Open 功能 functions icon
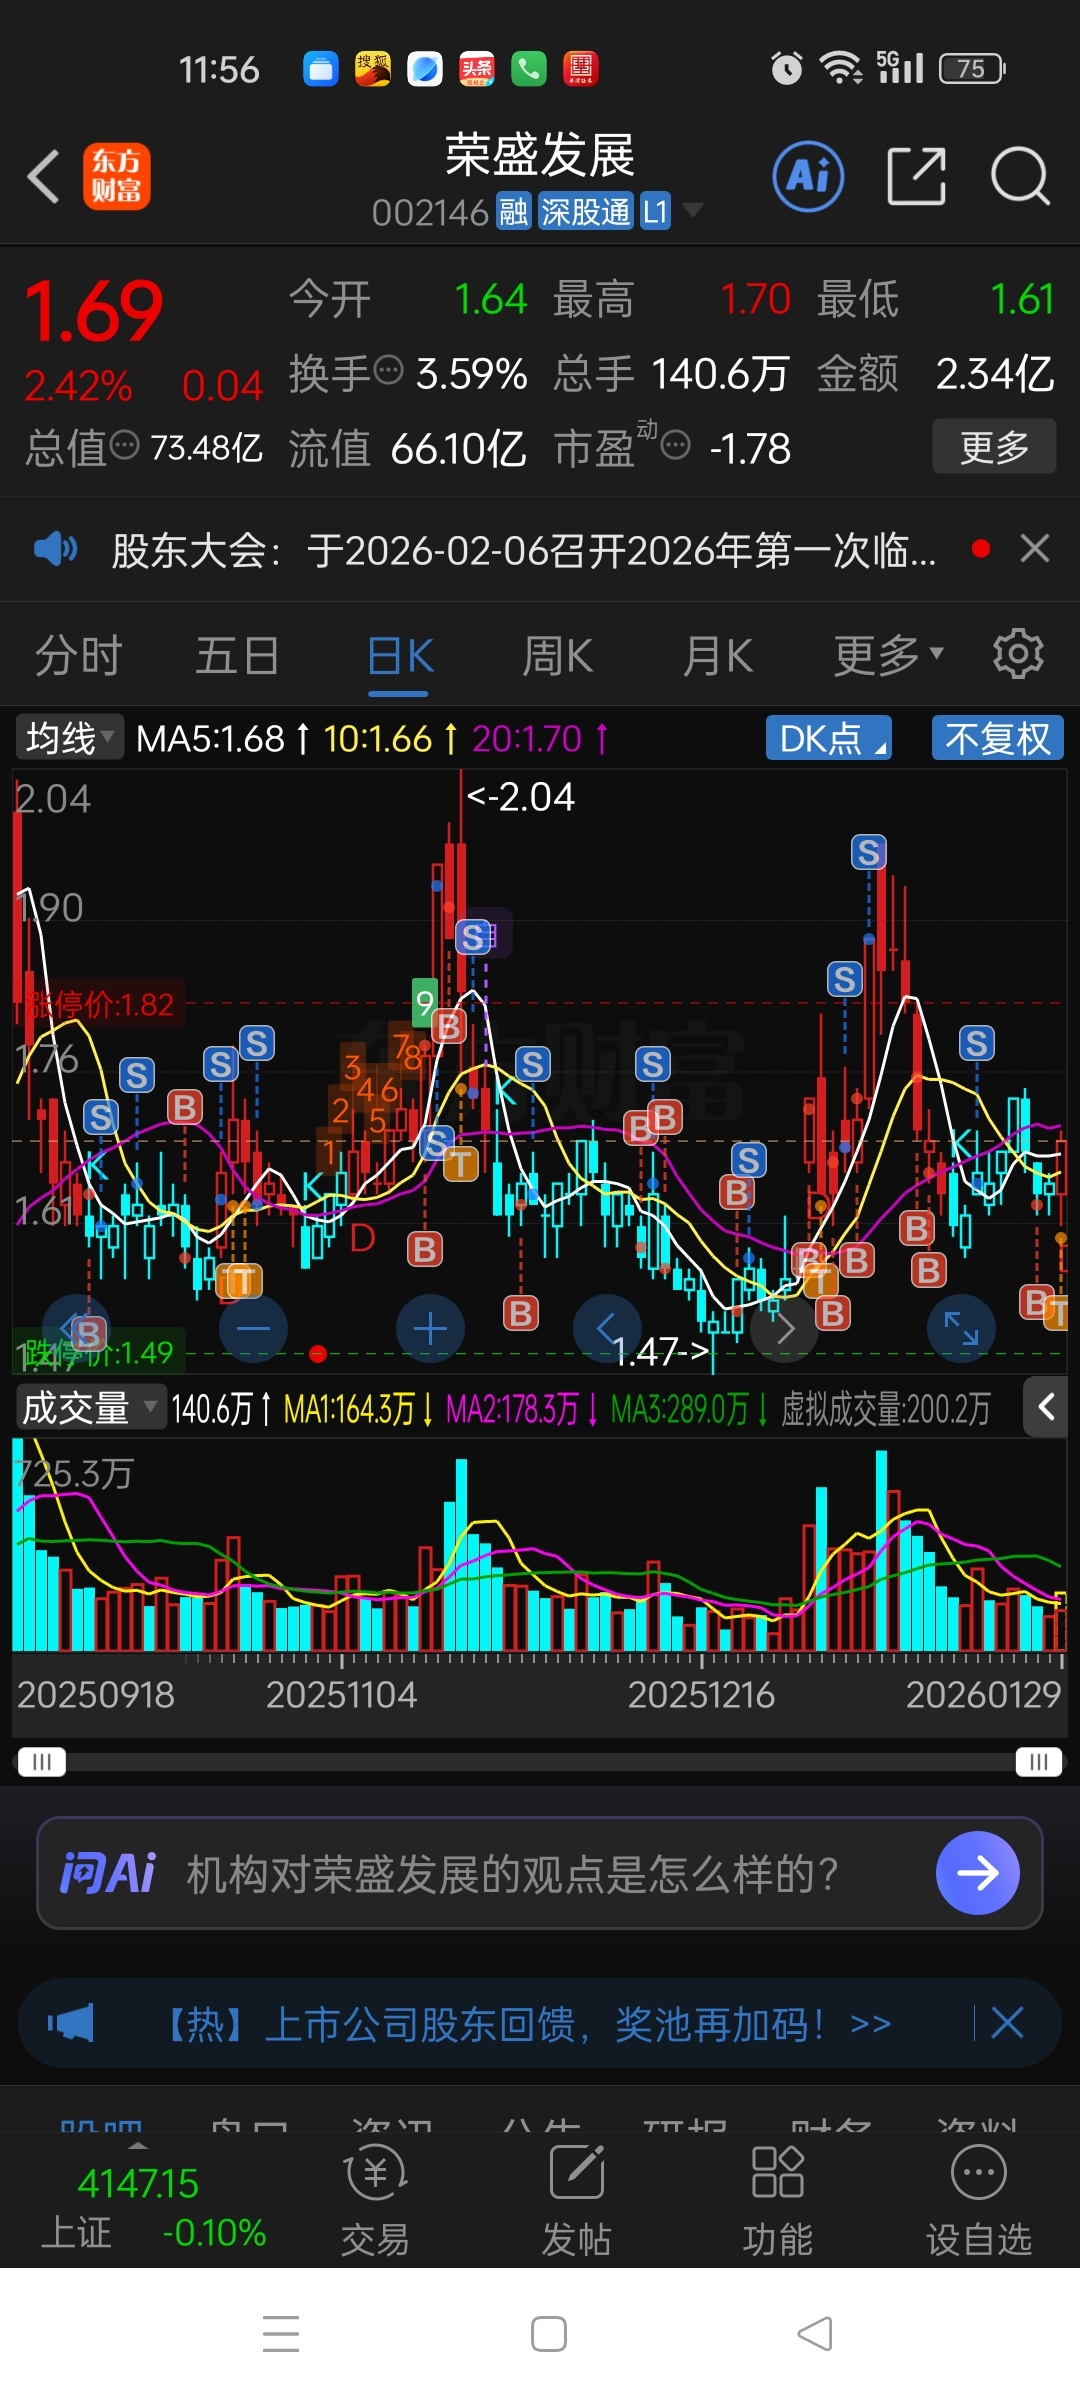The image size is (1080, 2400). [x=777, y=2201]
